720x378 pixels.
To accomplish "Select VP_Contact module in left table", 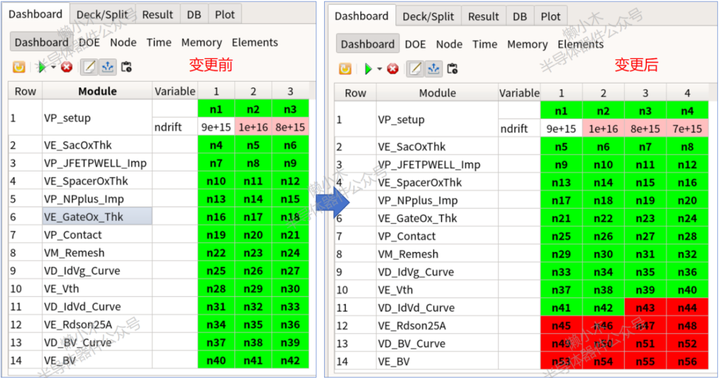I will [x=97, y=235].
